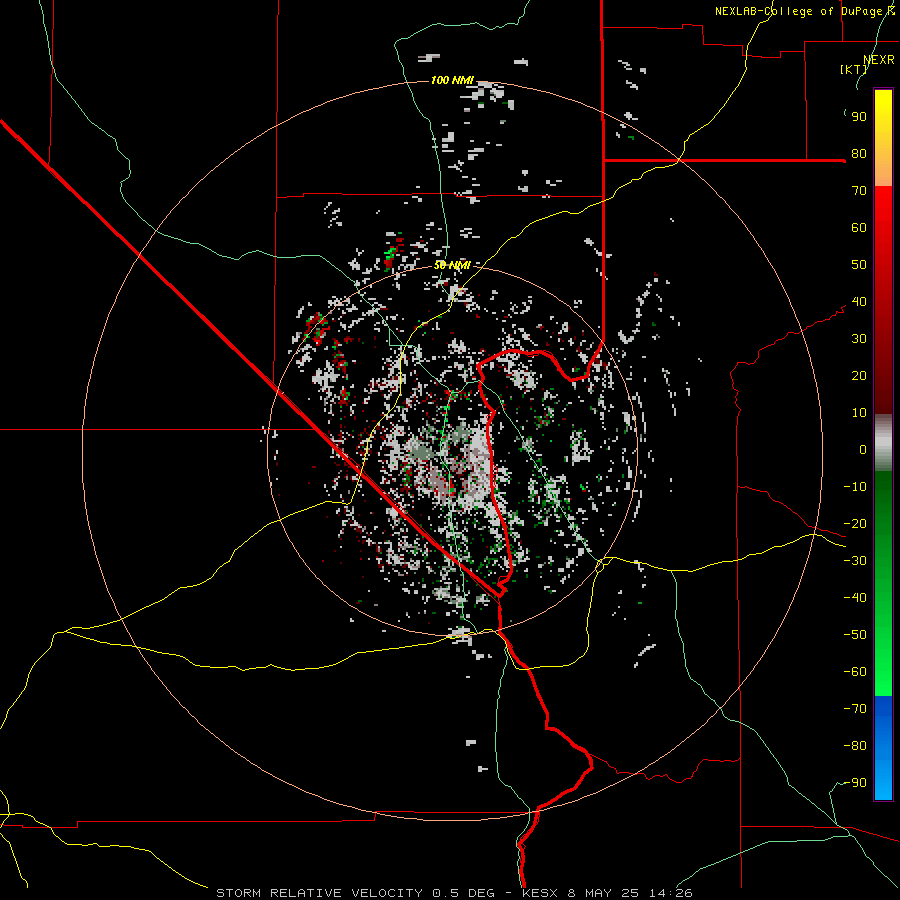Click the -40 value on velocity scale
This screenshot has height=900, width=900.
point(855,598)
